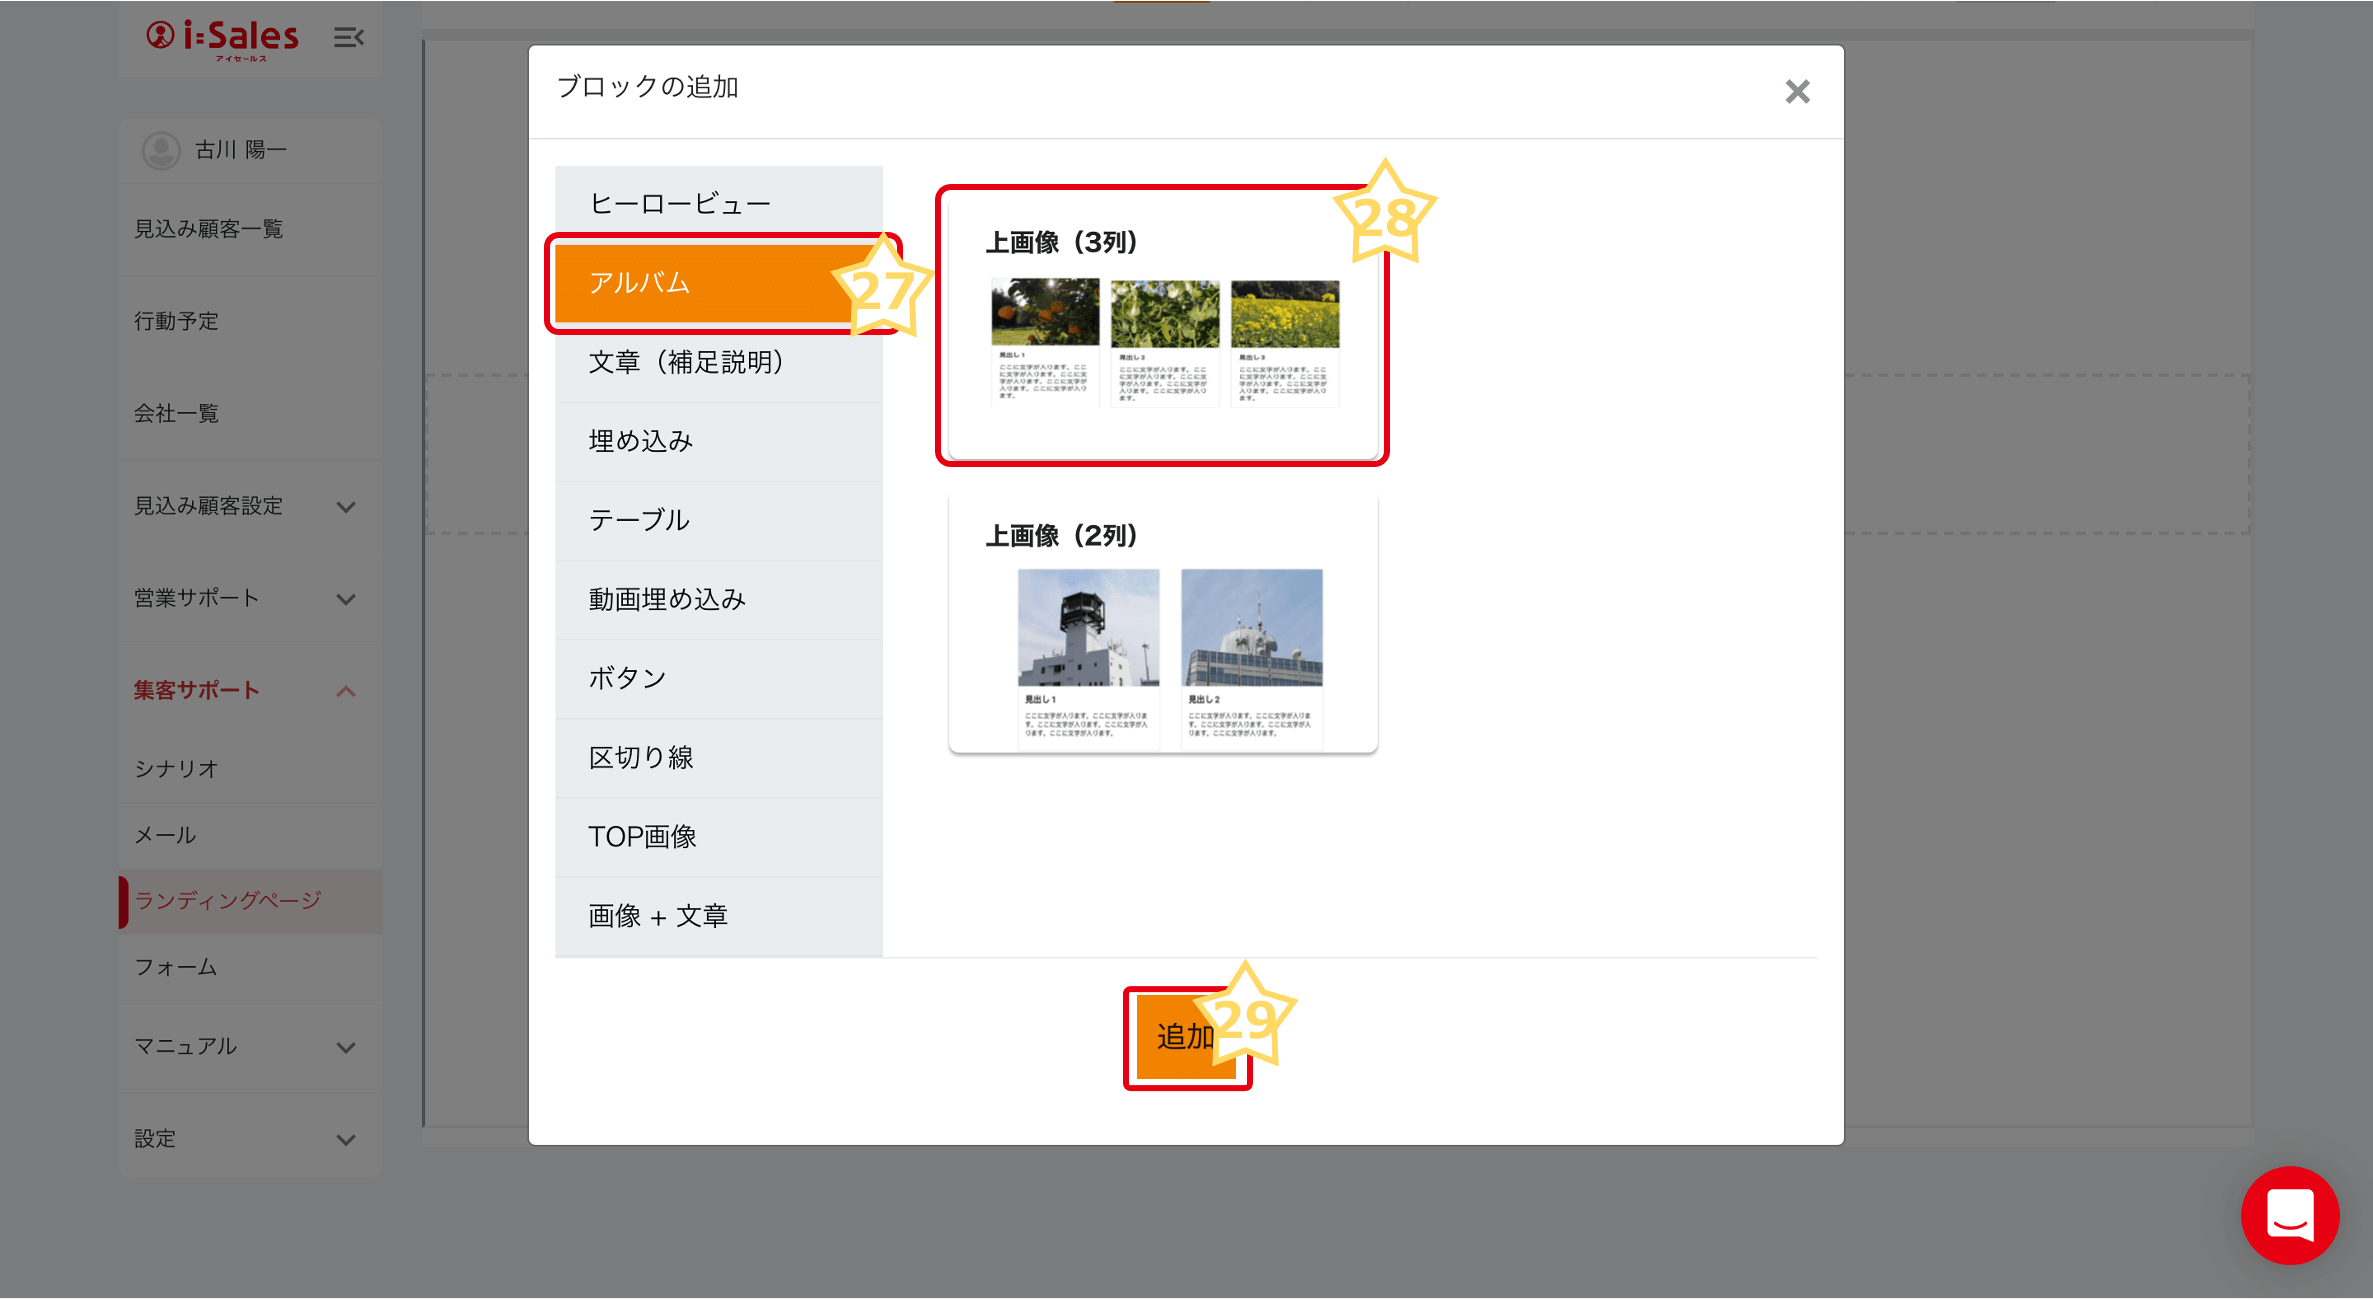
Task: Open the フォーム sidebar item
Action: coord(176,967)
